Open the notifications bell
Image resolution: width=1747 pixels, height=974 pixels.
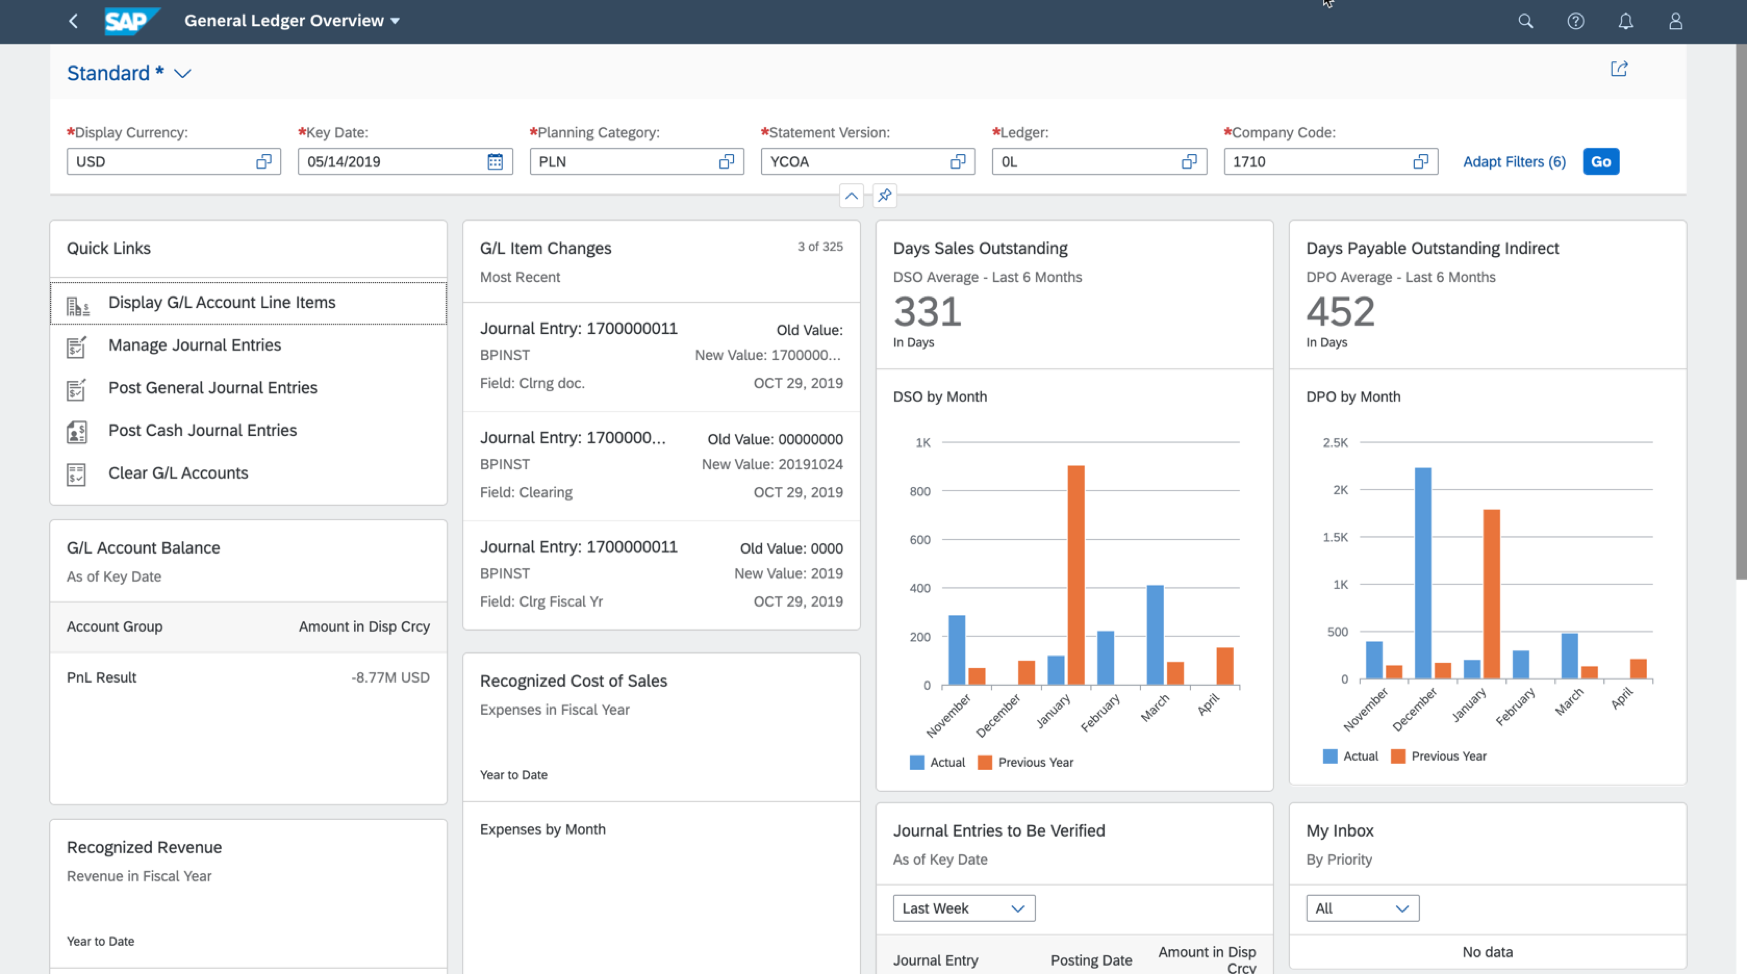pos(1625,21)
